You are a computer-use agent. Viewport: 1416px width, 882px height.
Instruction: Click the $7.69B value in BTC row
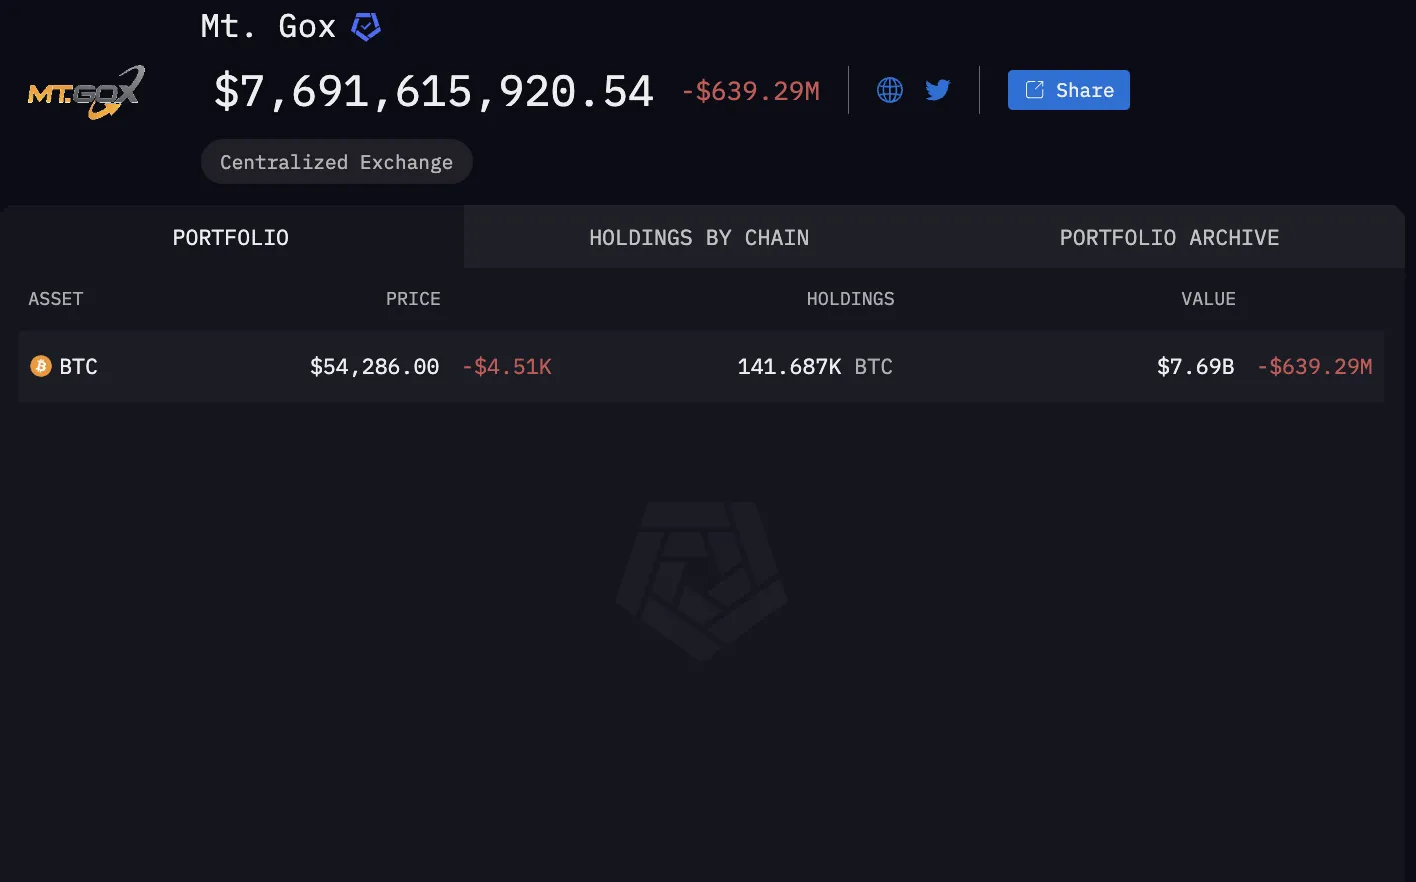pyautogui.click(x=1195, y=367)
